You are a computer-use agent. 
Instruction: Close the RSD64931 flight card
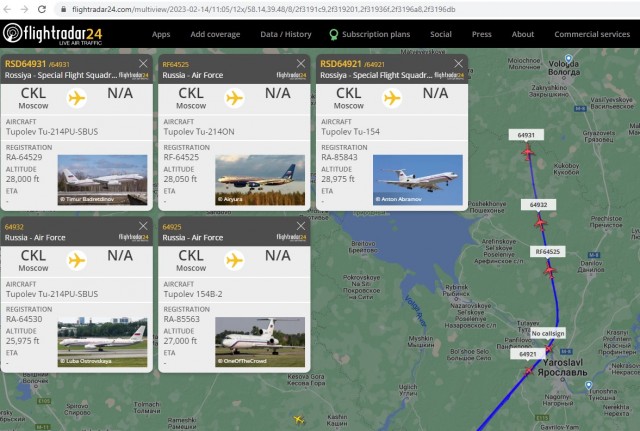143,64
